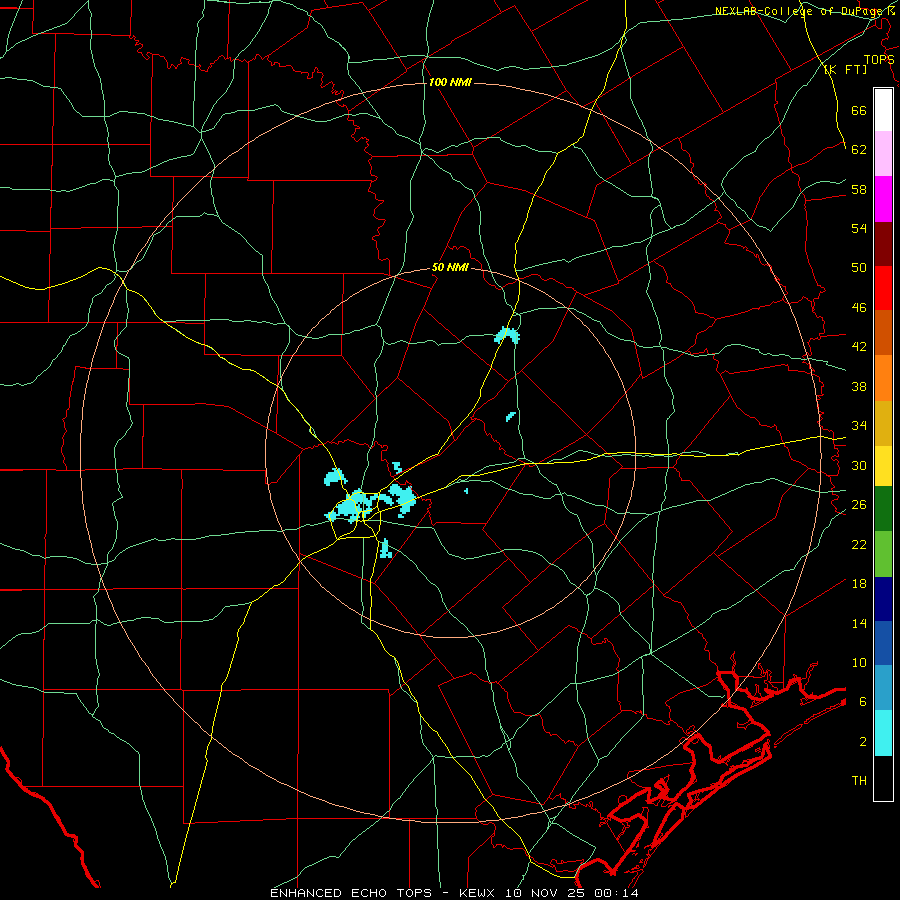Image resolution: width=900 pixels, height=900 pixels.
Task: Click the blue 10-14 kft legend swatch
Action: pyautogui.click(x=883, y=643)
